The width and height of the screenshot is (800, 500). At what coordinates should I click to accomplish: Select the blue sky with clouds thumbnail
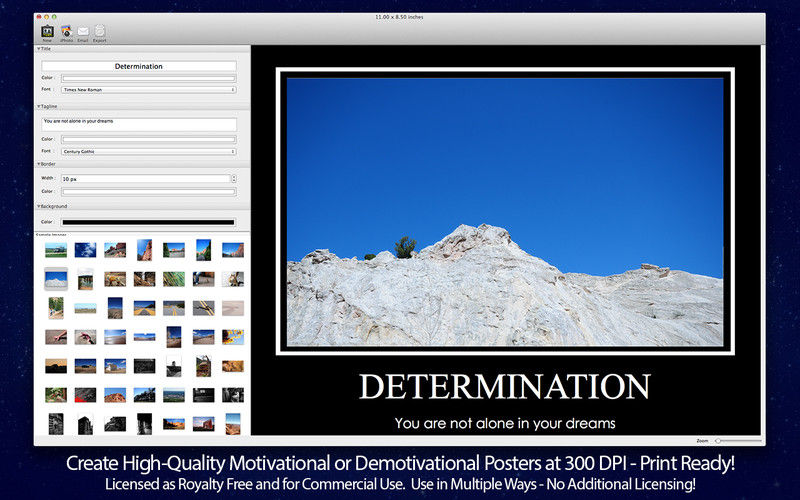coord(85,250)
